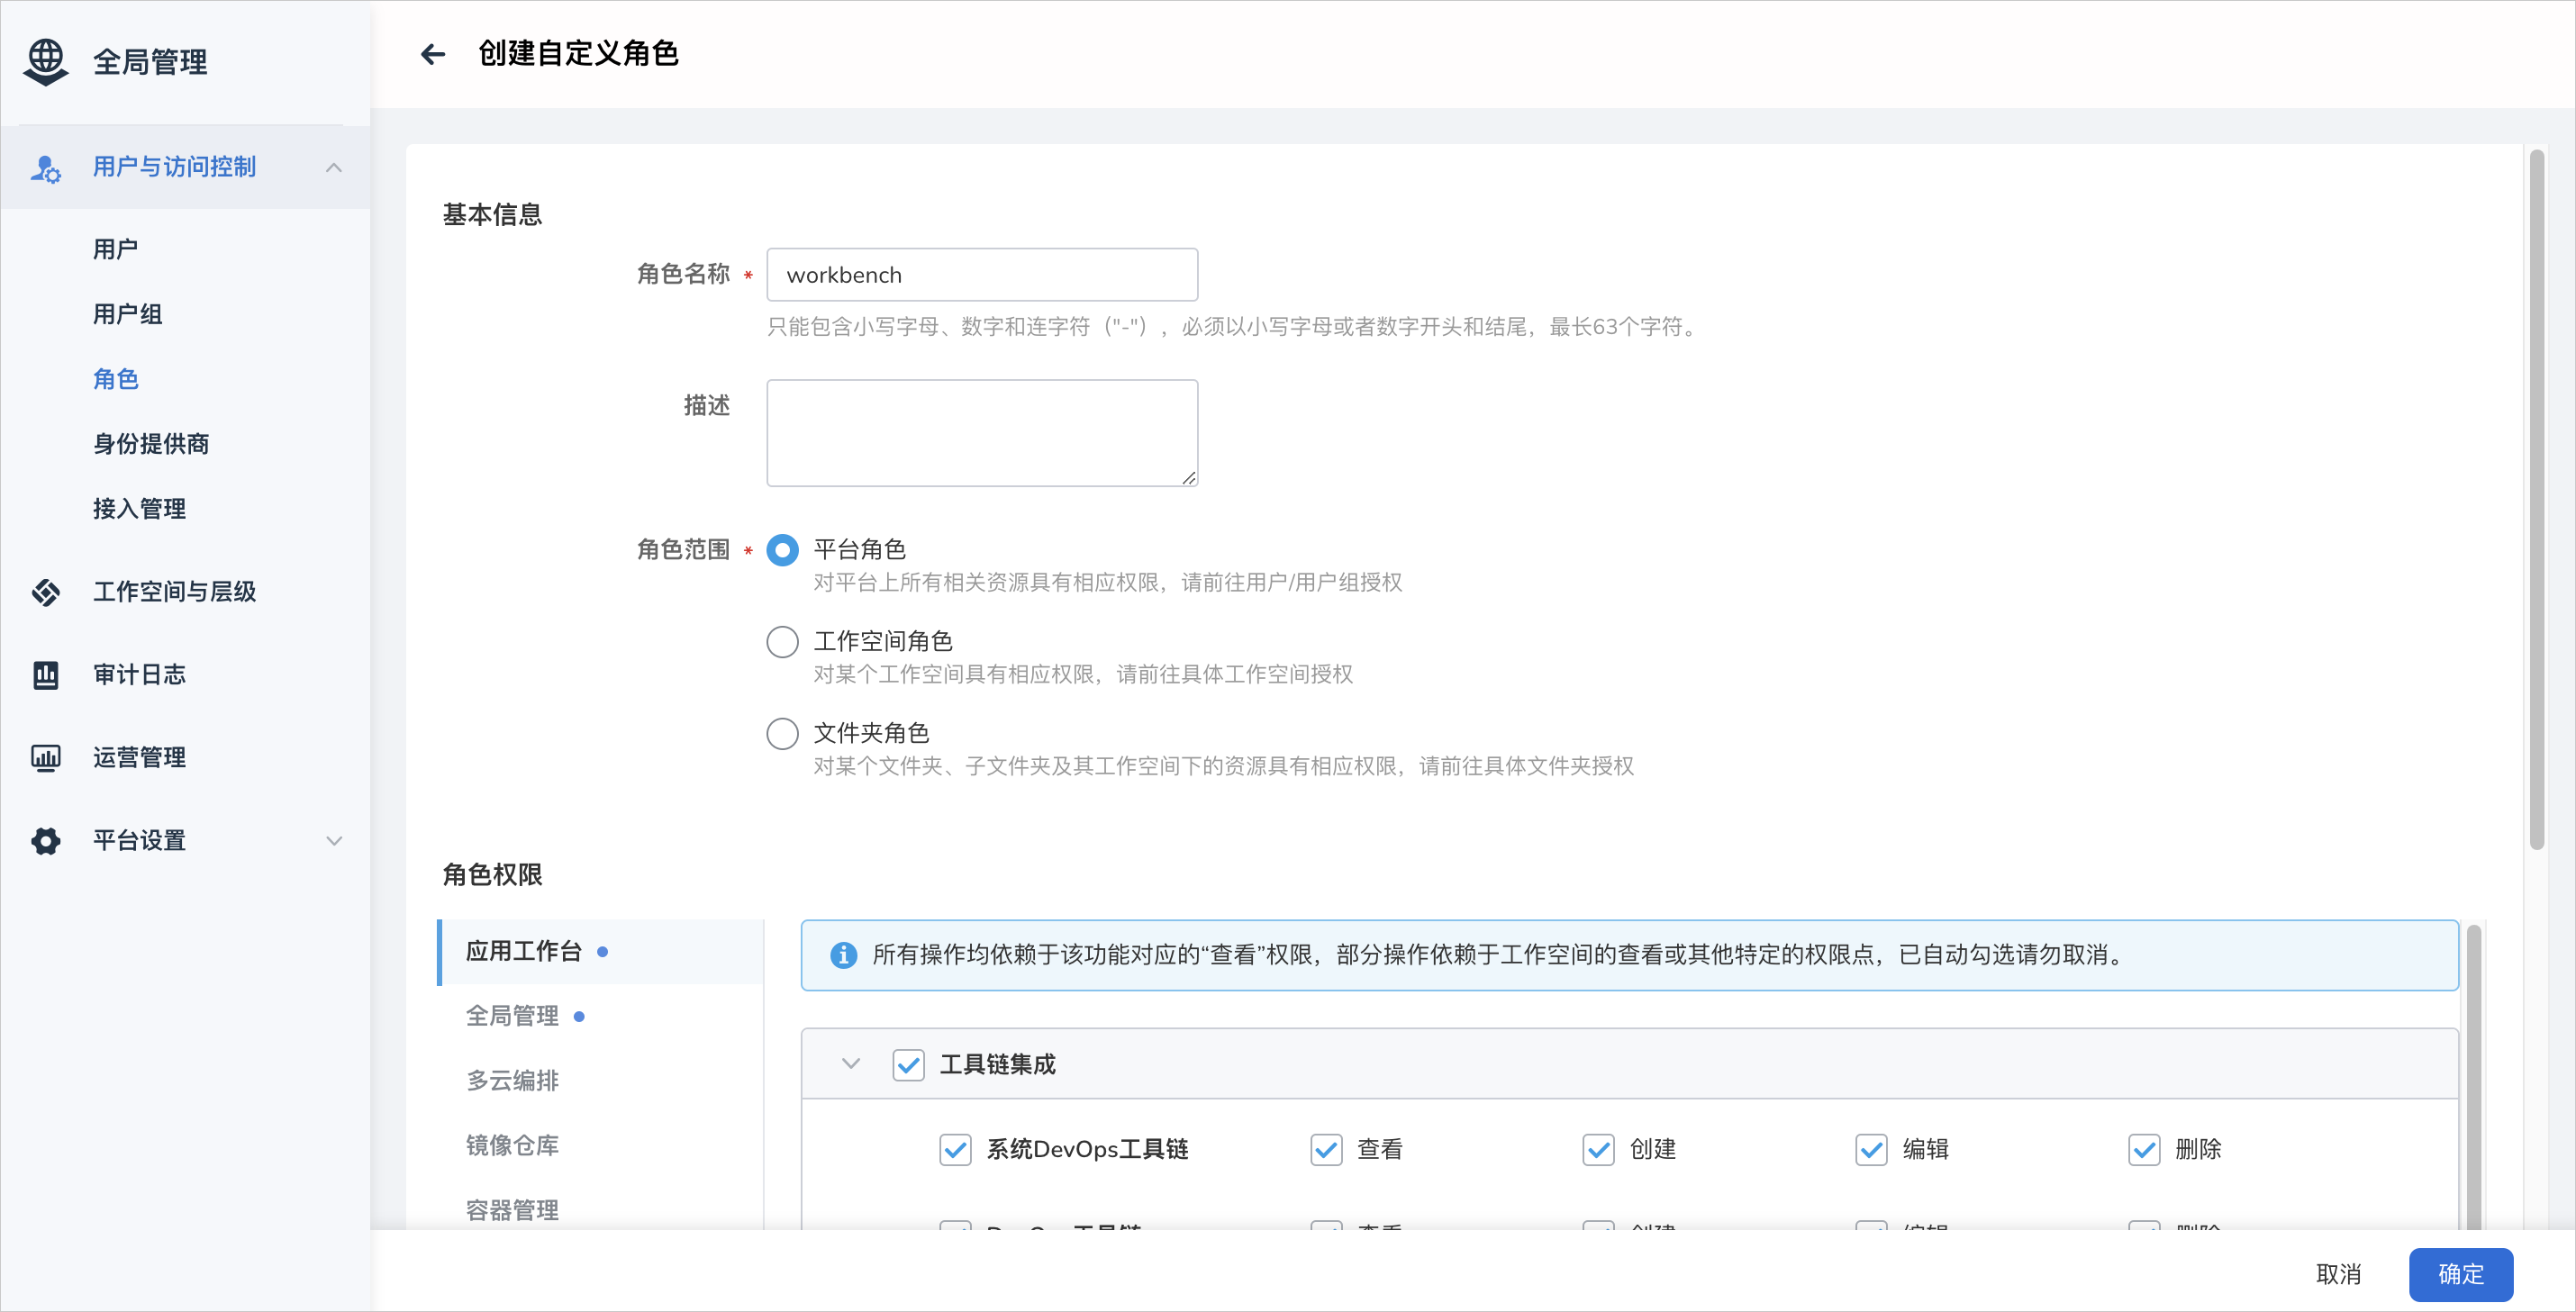Click the info icon in the notice banner

pyautogui.click(x=843, y=955)
